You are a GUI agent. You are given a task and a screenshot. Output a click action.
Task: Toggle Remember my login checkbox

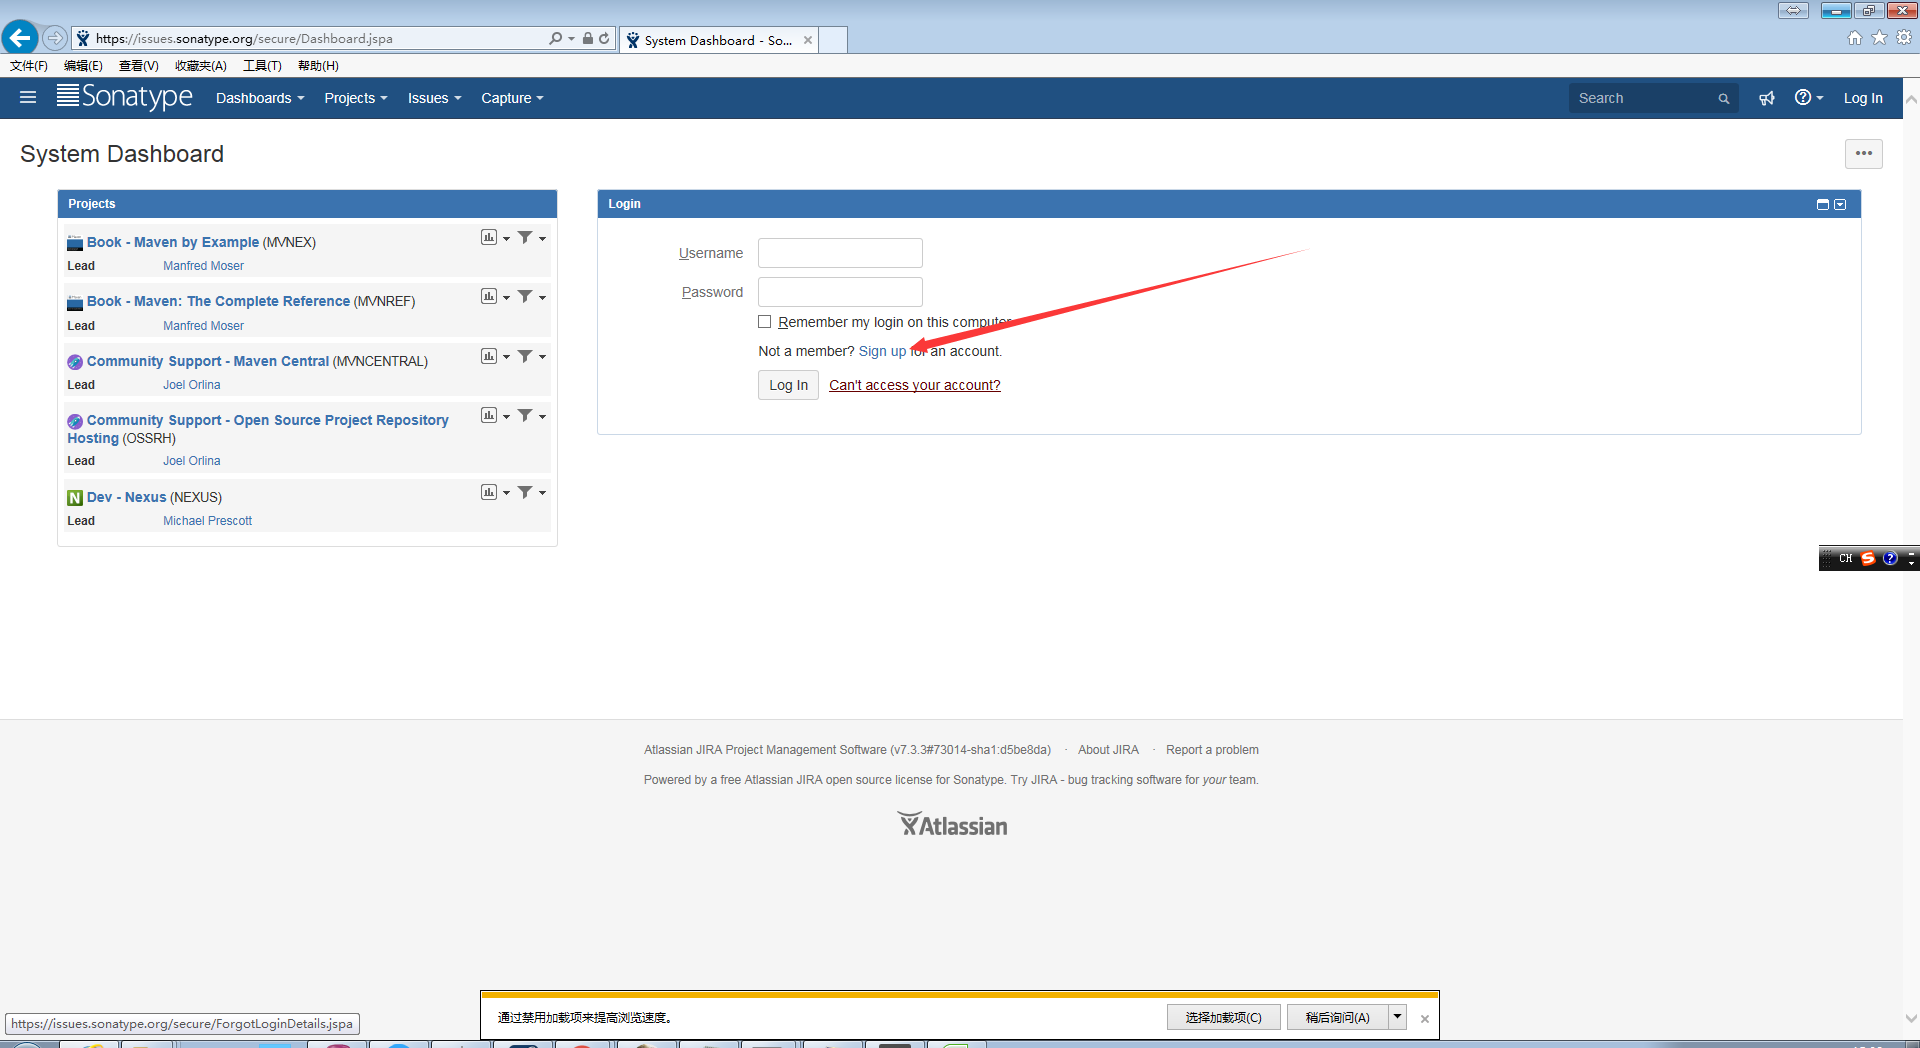point(765,322)
